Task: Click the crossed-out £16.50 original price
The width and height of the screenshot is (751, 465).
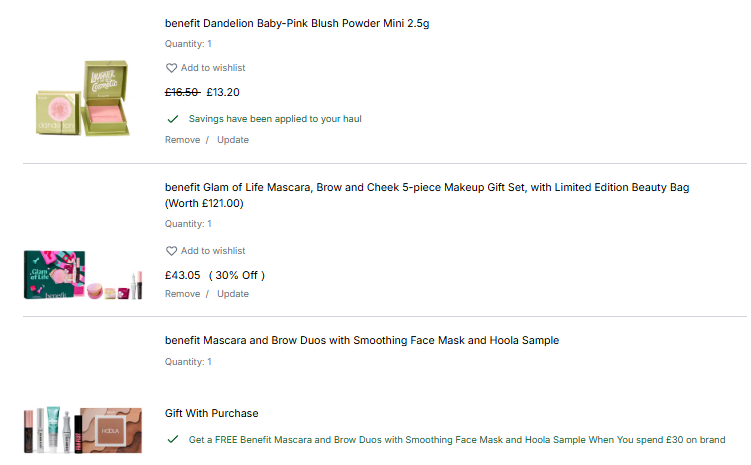Action: coord(182,93)
